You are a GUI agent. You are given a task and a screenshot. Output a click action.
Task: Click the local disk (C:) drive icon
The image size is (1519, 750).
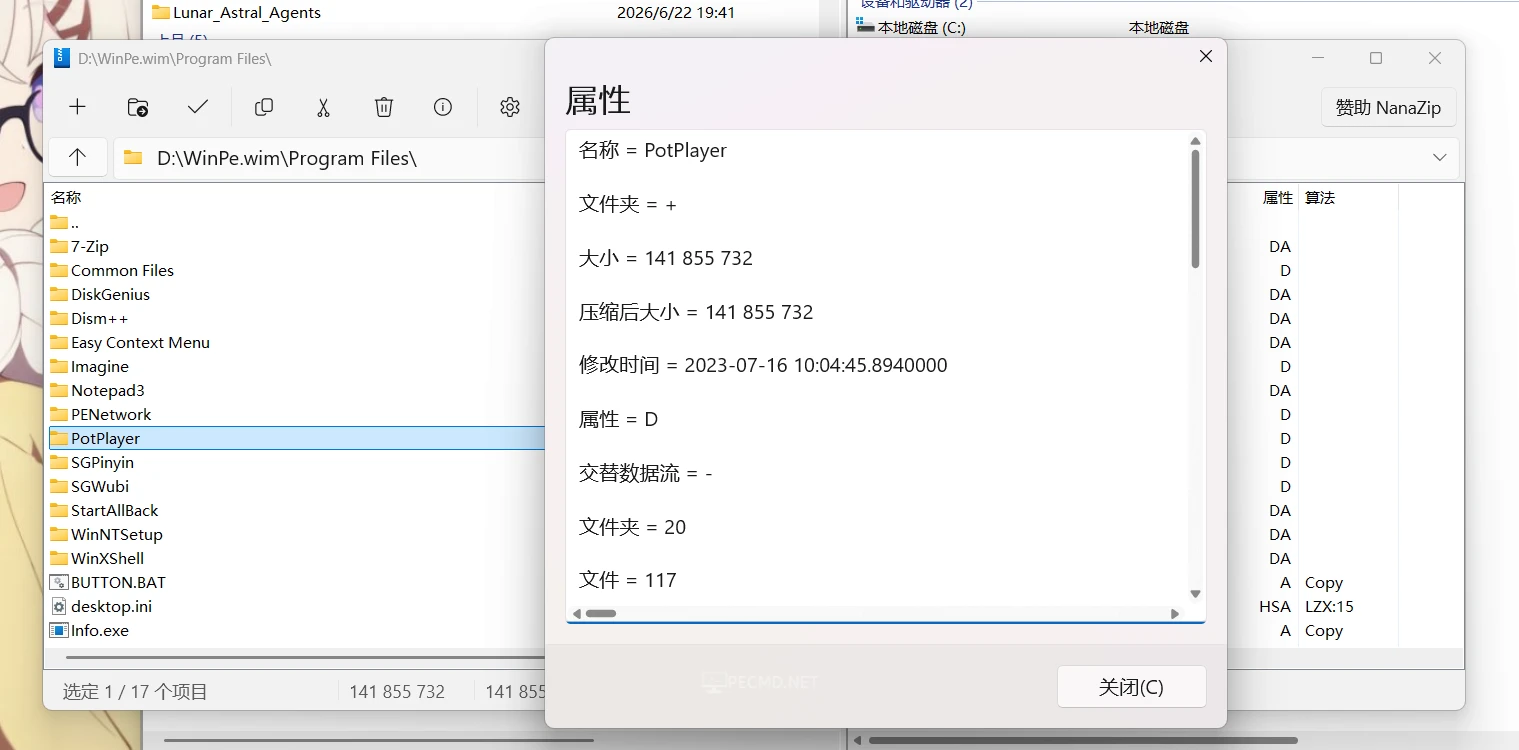tap(866, 27)
